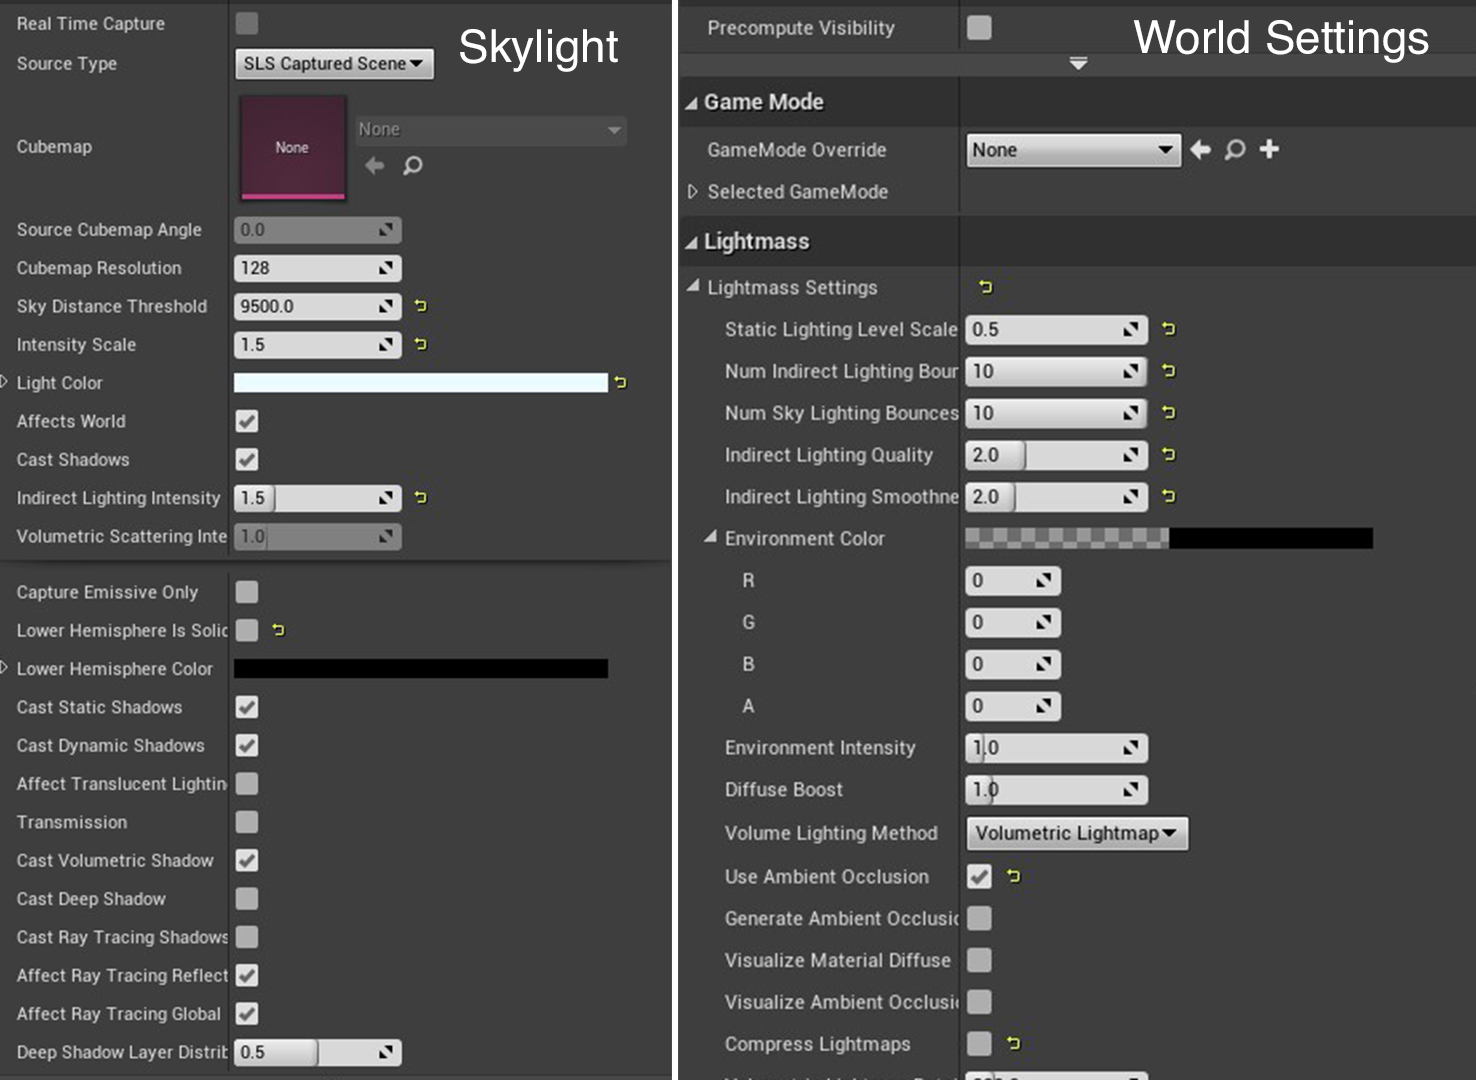
Task: Reset Lightmass Settings to defaults
Action: [985, 287]
